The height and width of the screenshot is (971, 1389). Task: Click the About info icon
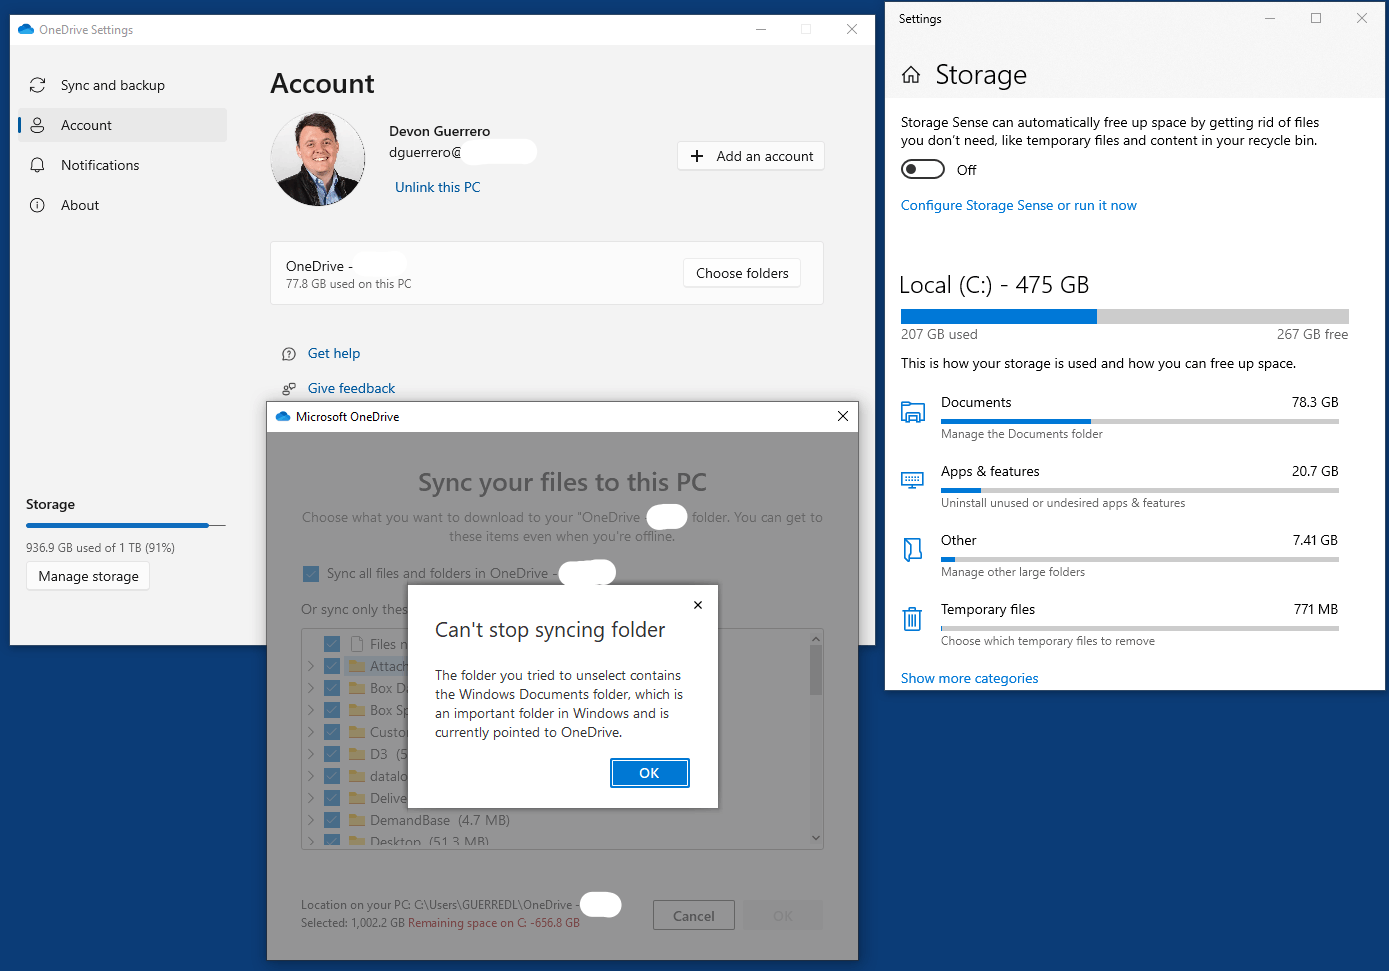[x=38, y=205]
